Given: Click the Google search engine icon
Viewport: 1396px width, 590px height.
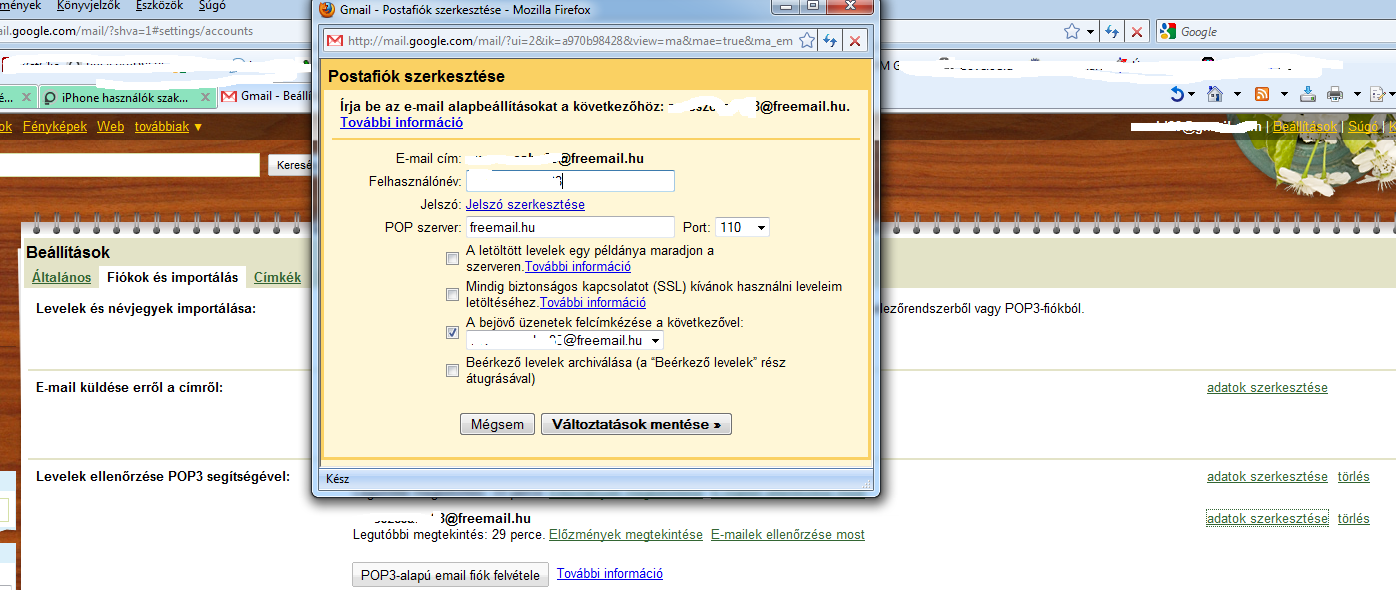Looking at the screenshot, I should coord(1167,31).
